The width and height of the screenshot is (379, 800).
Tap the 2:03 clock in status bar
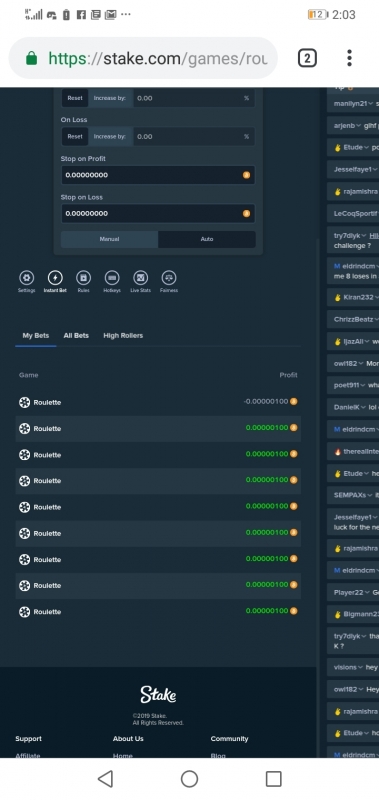344,15
